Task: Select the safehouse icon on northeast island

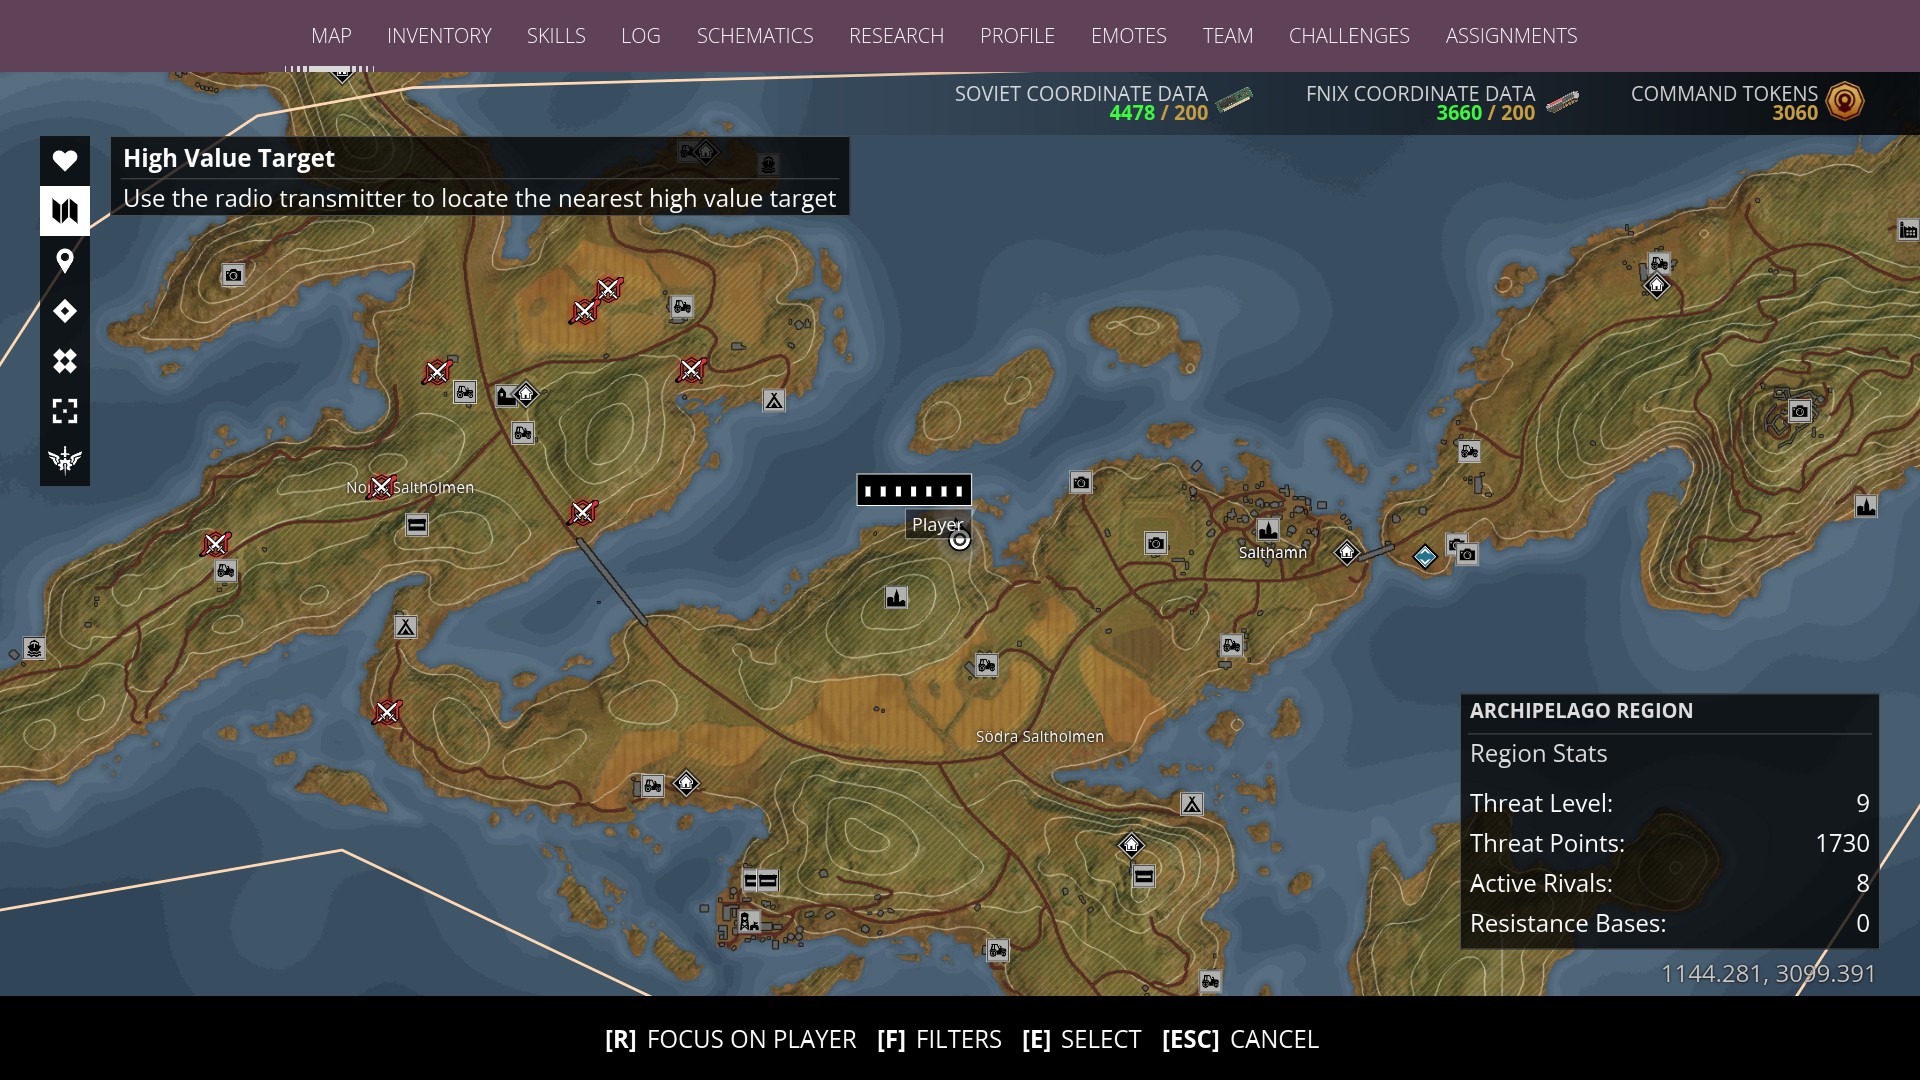Action: (x=1657, y=287)
